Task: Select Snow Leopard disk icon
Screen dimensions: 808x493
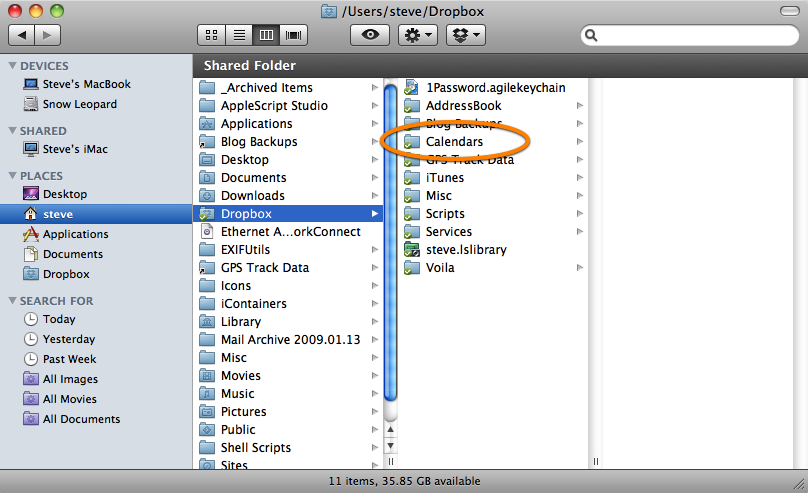Action: coord(31,104)
